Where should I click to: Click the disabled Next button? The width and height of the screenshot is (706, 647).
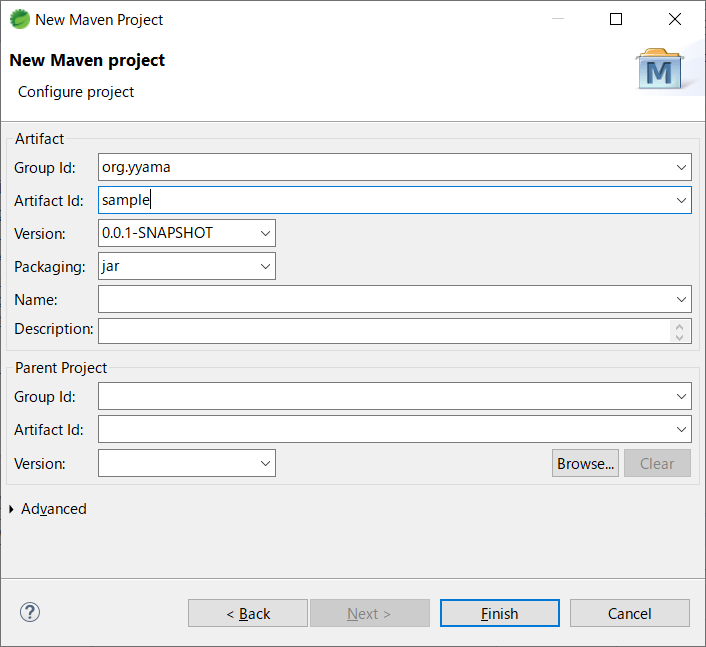[370, 613]
